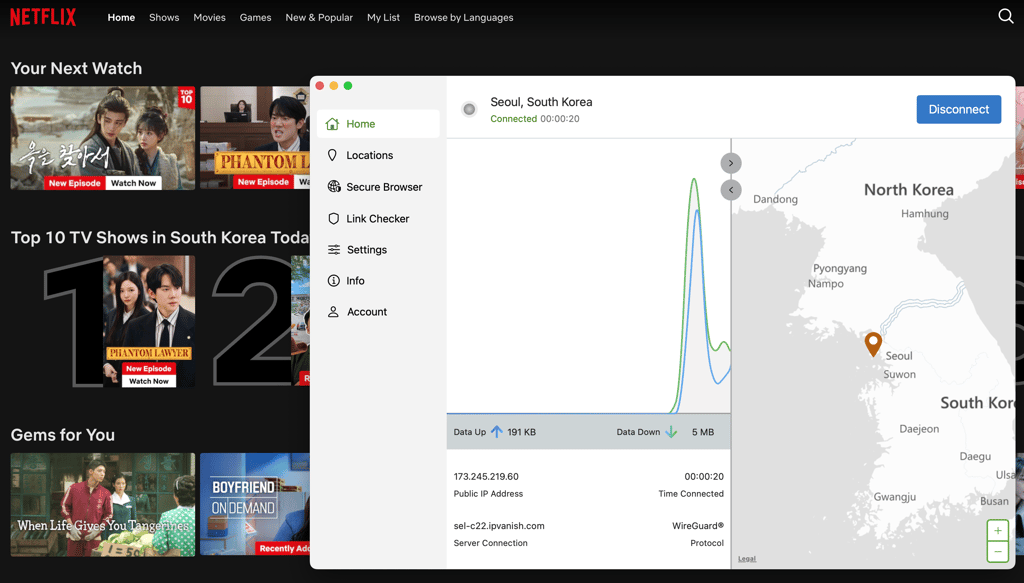Click North Korea label on the map
The width and height of the screenshot is (1024, 583).
[908, 190]
